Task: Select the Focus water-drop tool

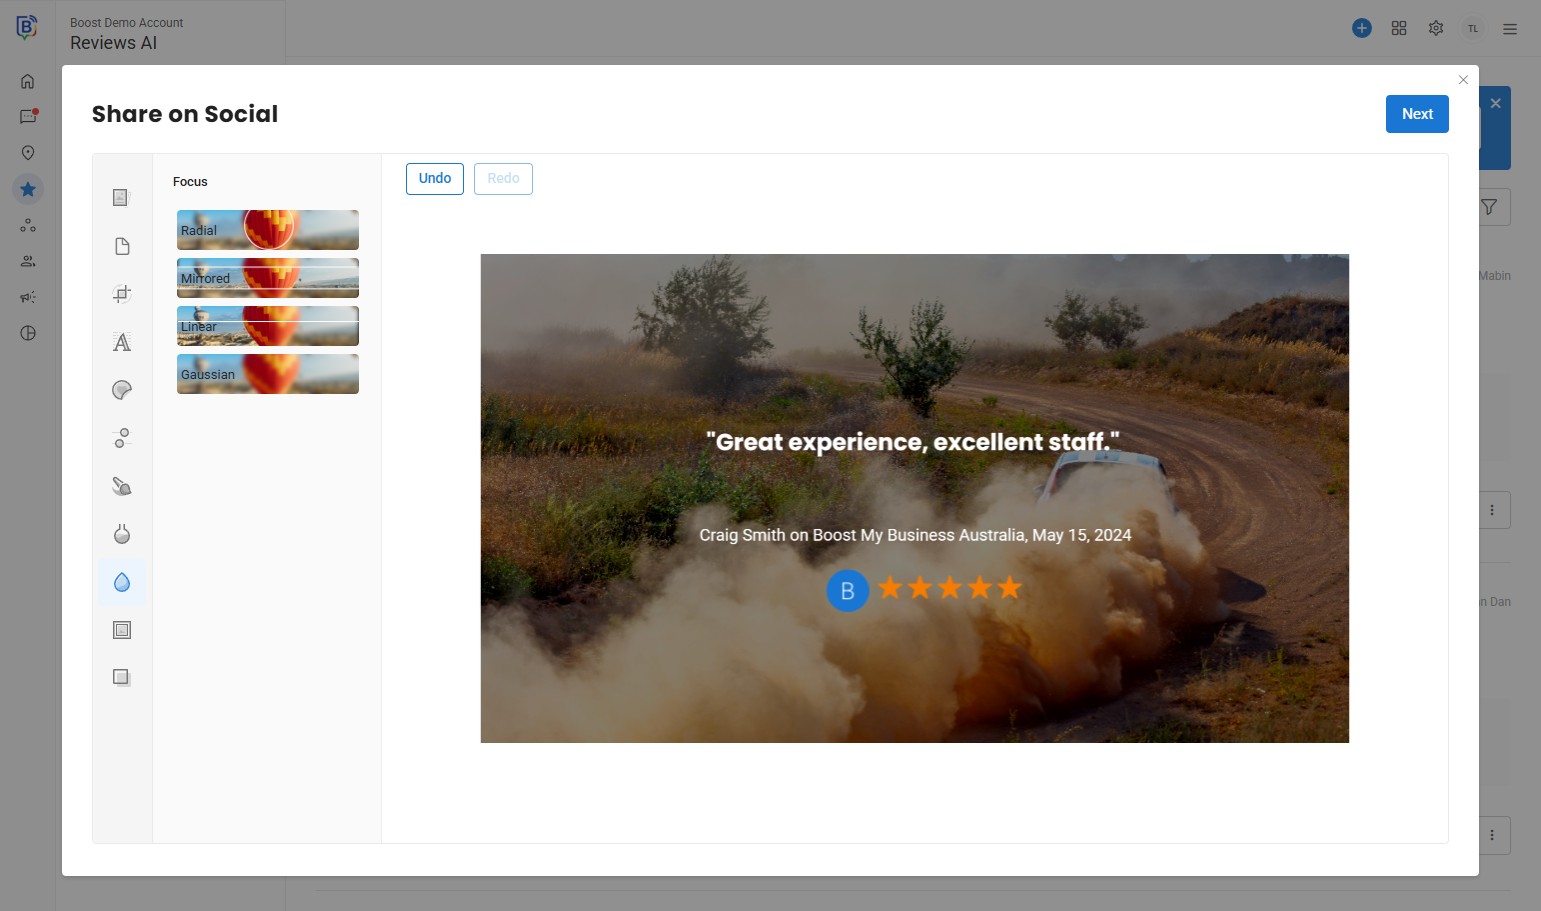Action: (122, 582)
